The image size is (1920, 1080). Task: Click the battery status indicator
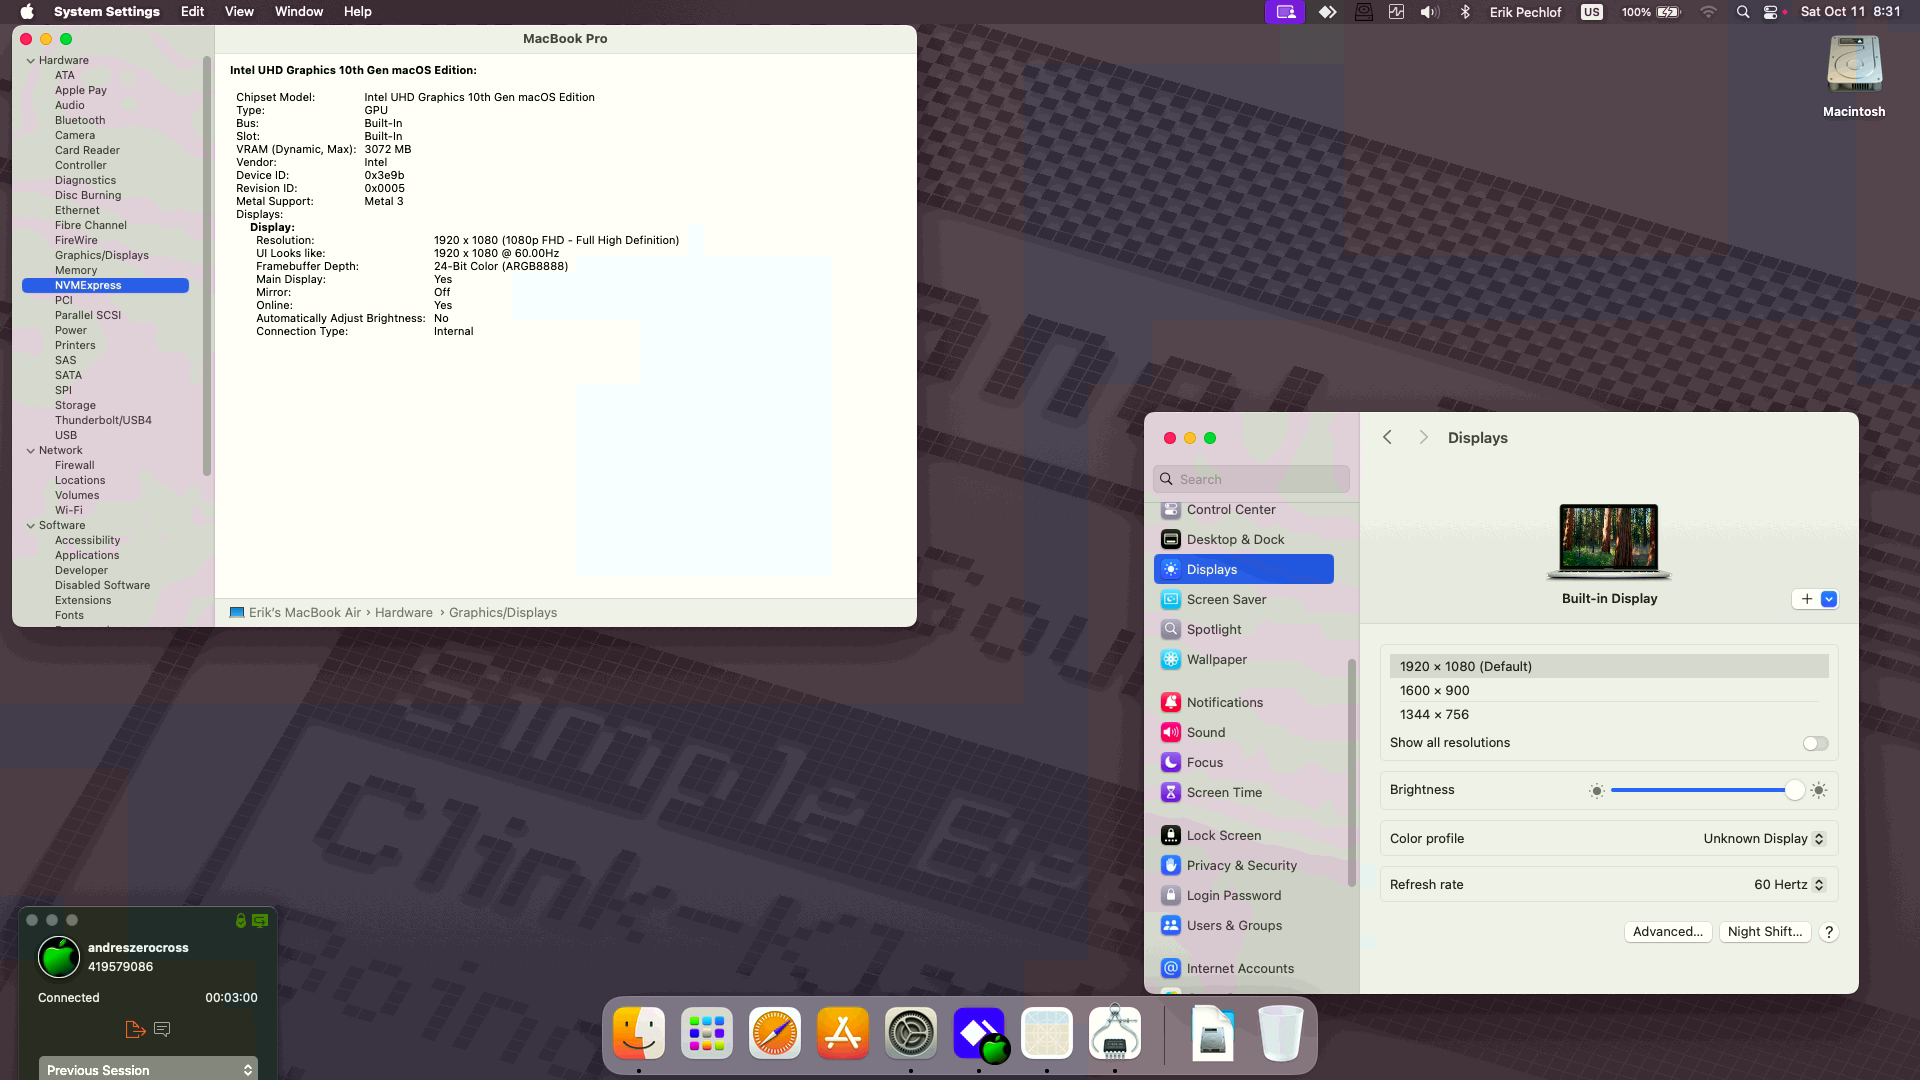tap(1651, 12)
